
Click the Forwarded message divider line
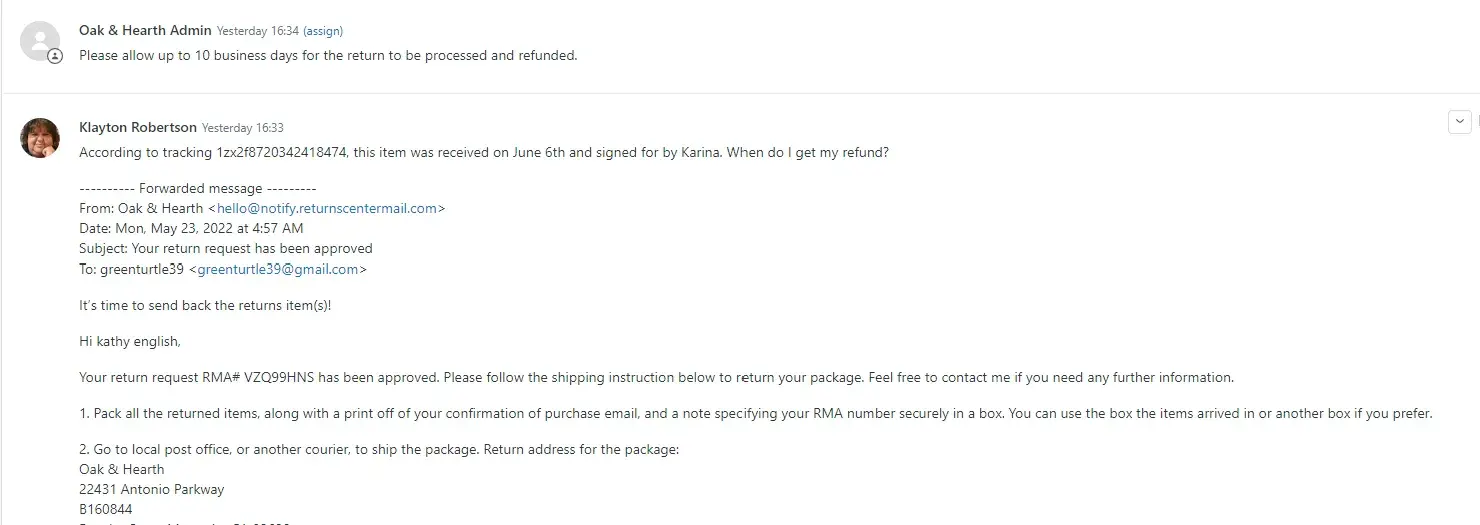pyautogui.click(x=197, y=189)
